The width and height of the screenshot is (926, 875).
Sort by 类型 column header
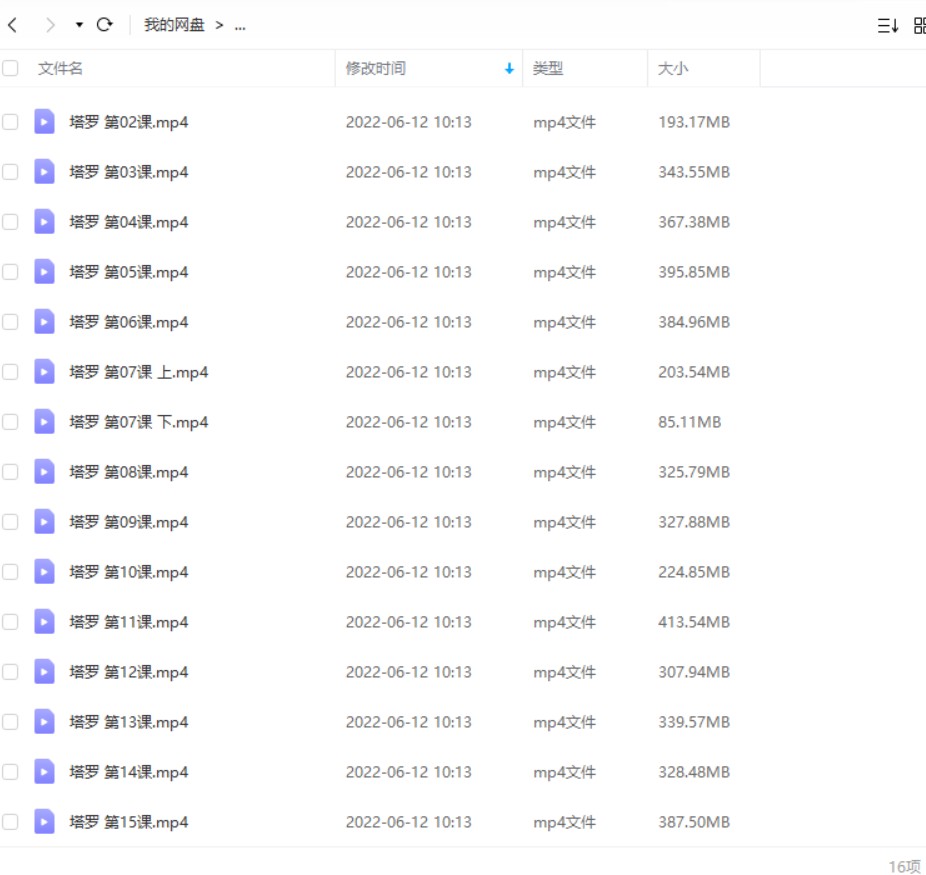click(548, 68)
